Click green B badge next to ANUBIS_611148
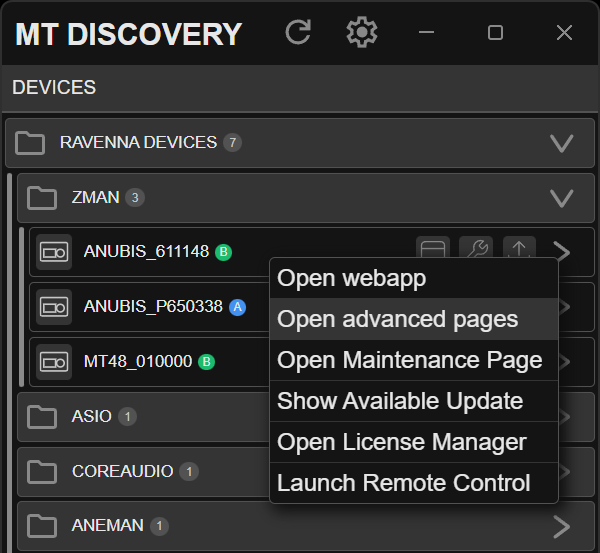This screenshot has width=600, height=553. (x=223, y=252)
